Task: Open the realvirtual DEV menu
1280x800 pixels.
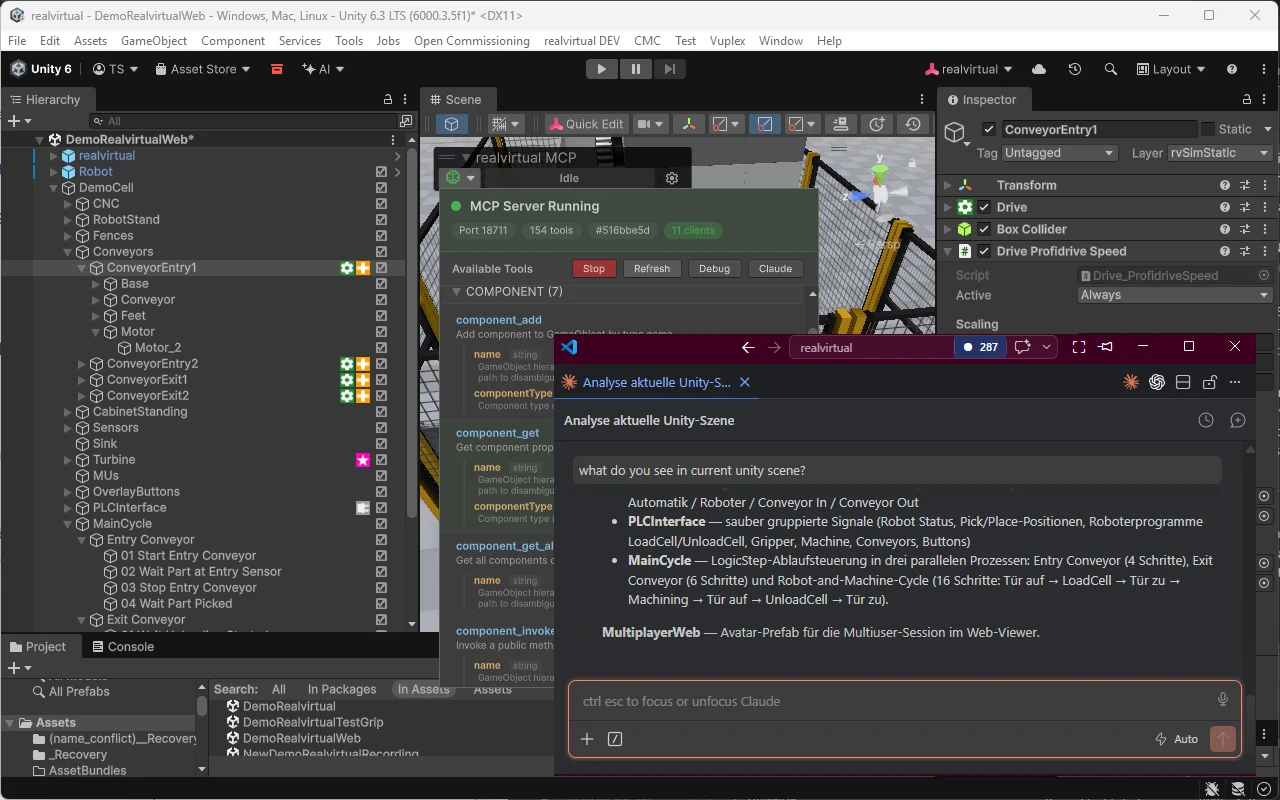Action: [582, 41]
